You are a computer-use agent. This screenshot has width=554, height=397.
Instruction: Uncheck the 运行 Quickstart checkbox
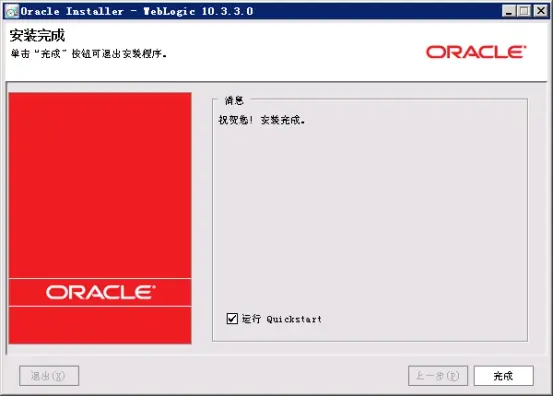[232, 318]
